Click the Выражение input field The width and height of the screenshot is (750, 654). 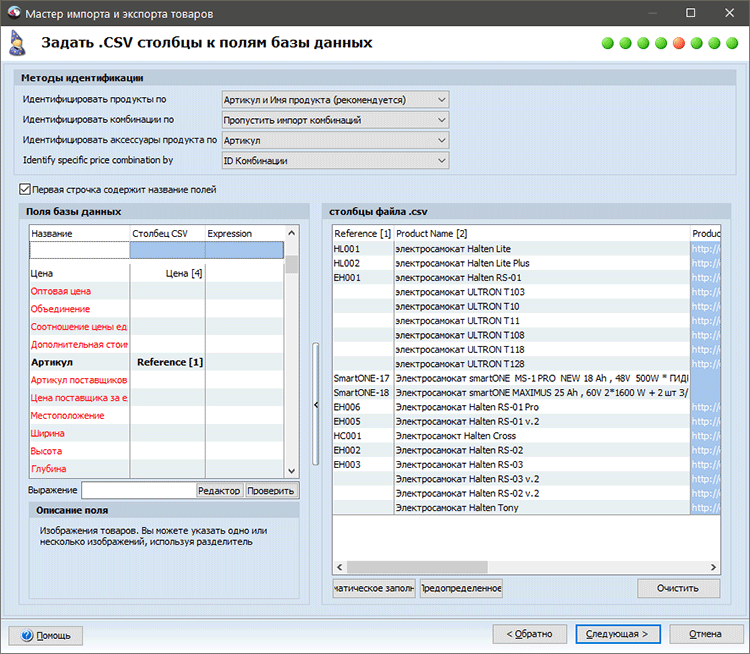click(x=138, y=490)
